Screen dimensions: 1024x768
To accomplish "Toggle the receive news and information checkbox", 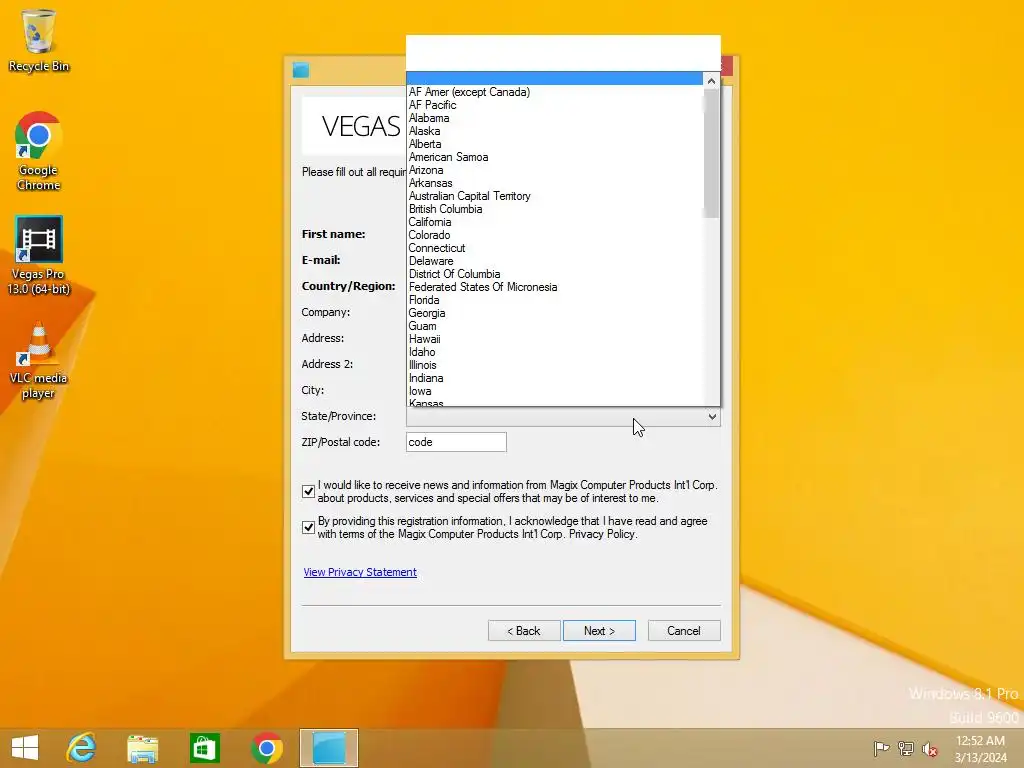I will (x=308, y=492).
